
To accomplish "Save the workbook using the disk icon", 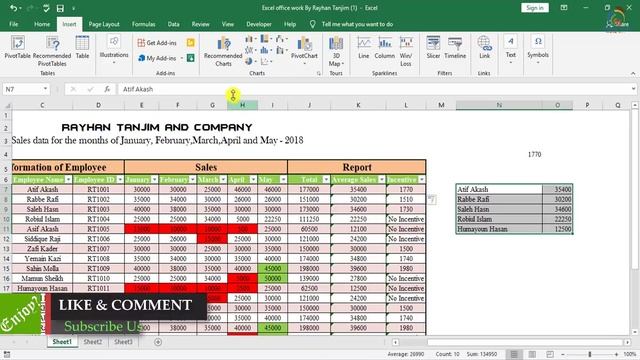I will 60,8.
